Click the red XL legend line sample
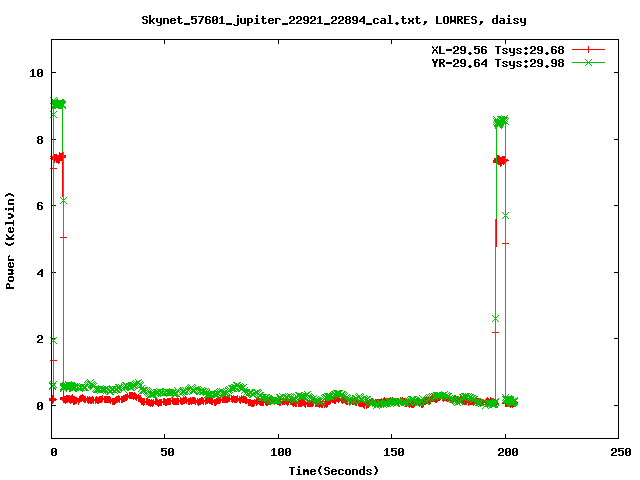640x480 pixels. point(588,50)
